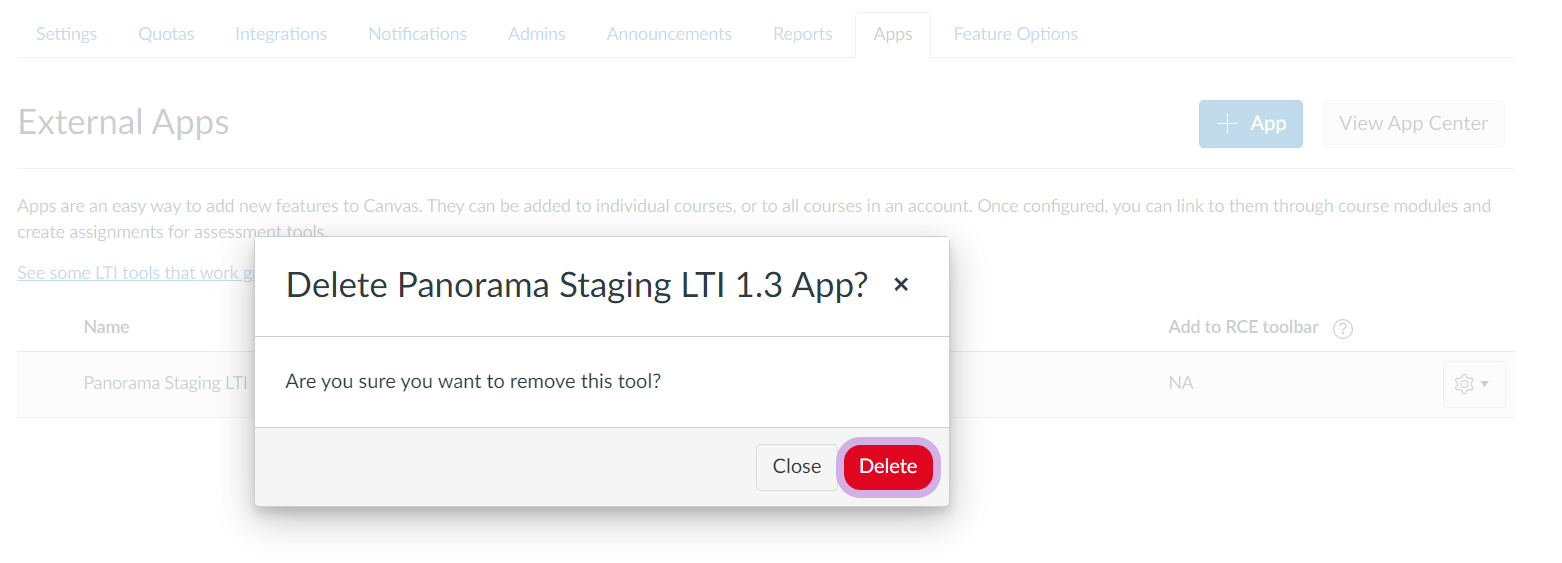Follow the See some LTI tools link
Screen dimensions: 1562x563
135,273
